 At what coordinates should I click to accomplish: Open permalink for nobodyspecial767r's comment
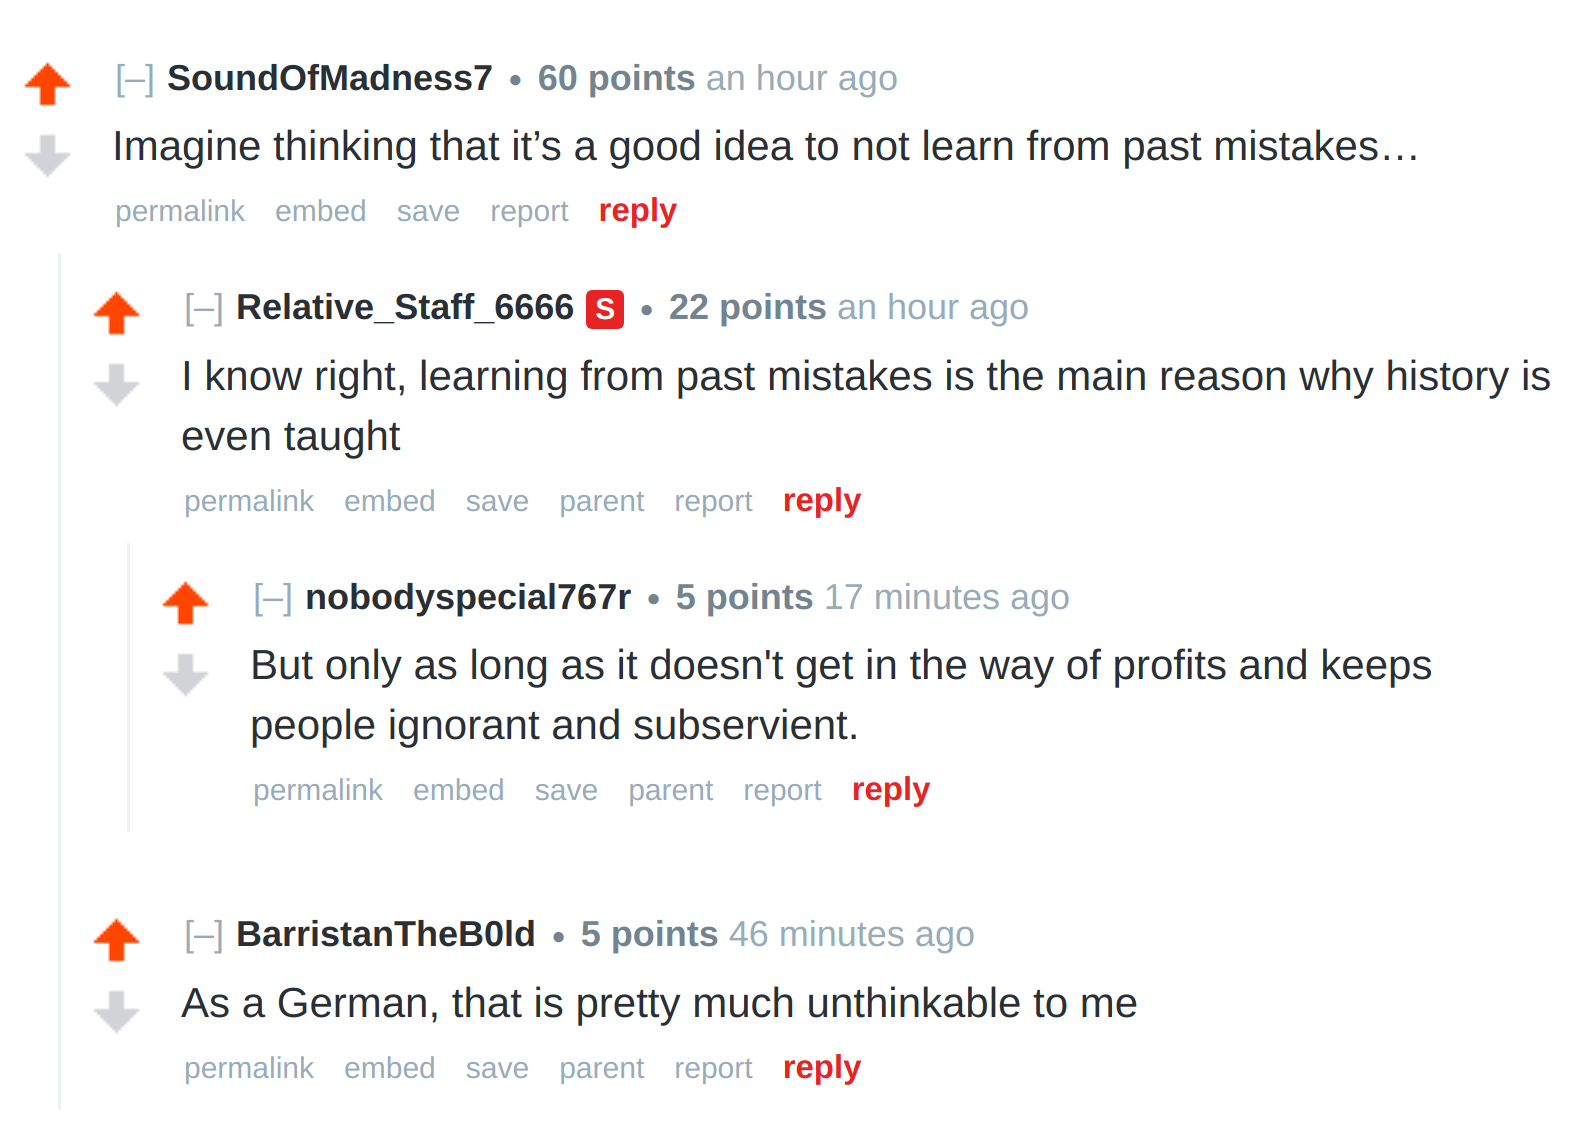pos(318,790)
